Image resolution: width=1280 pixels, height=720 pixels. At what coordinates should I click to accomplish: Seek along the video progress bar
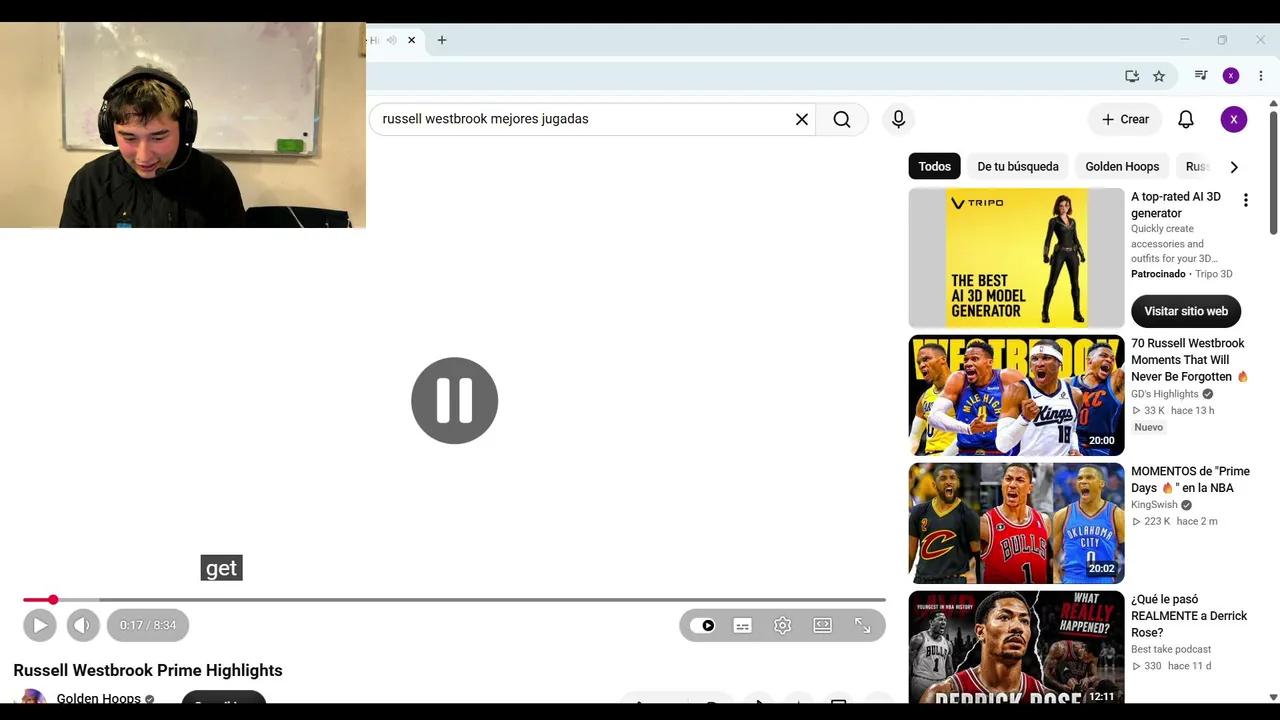[x=454, y=600]
